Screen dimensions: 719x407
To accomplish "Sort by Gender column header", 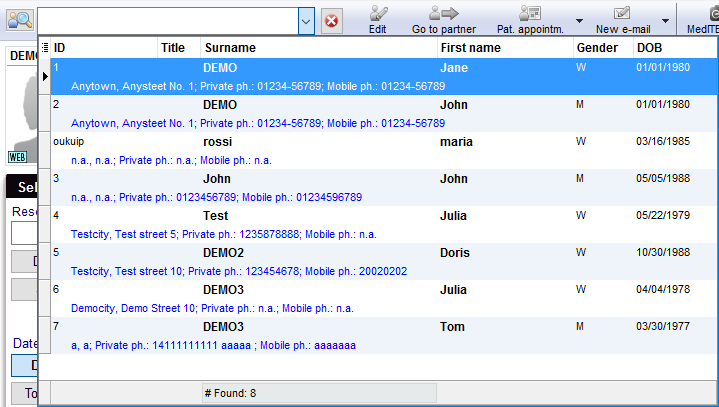I will point(603,48).
